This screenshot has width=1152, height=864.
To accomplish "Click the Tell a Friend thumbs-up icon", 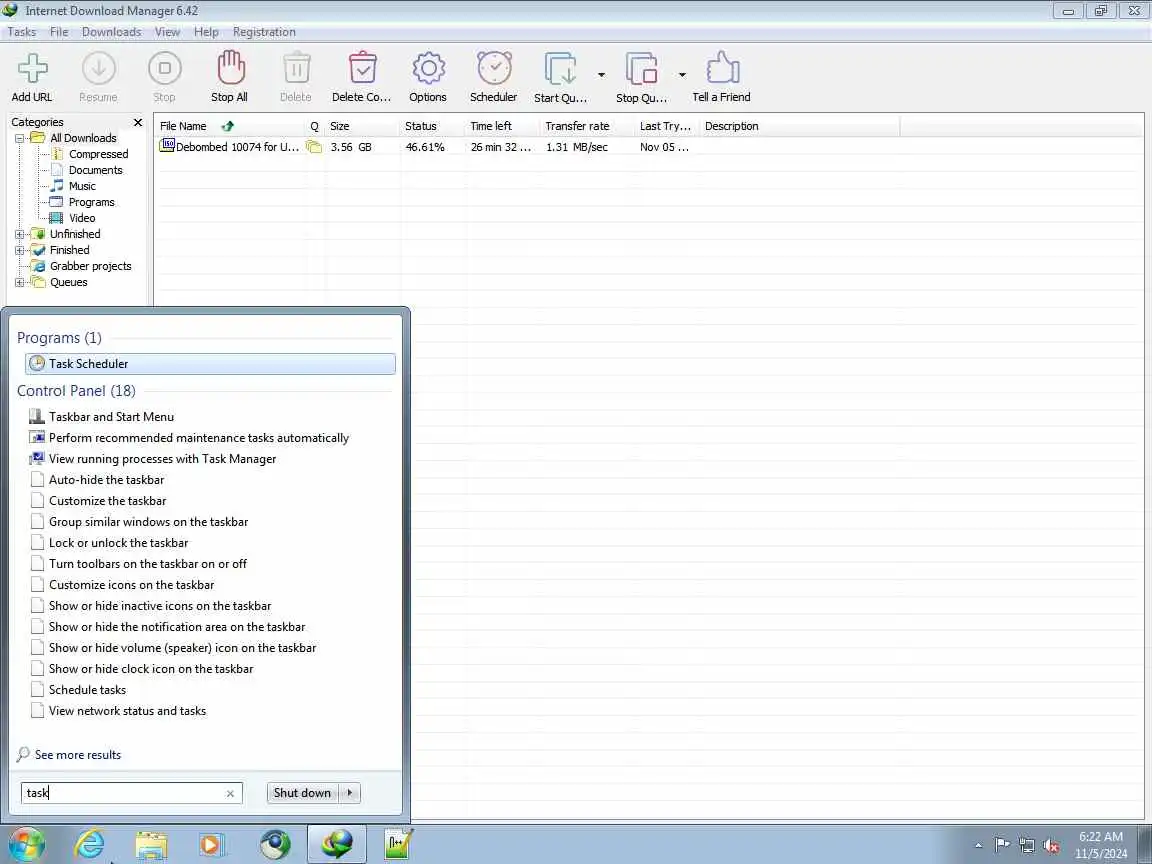I will (x=721, y=68).
